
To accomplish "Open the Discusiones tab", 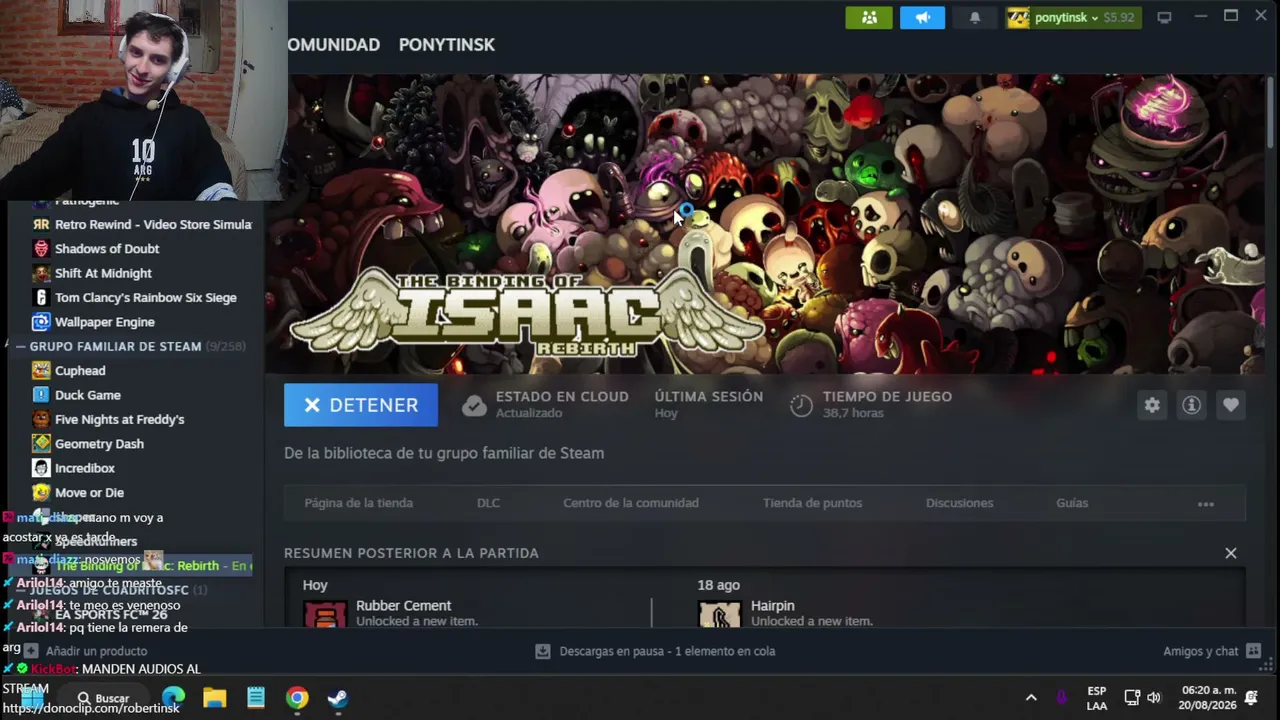I will pyautogui.click(x=959, y=503).
